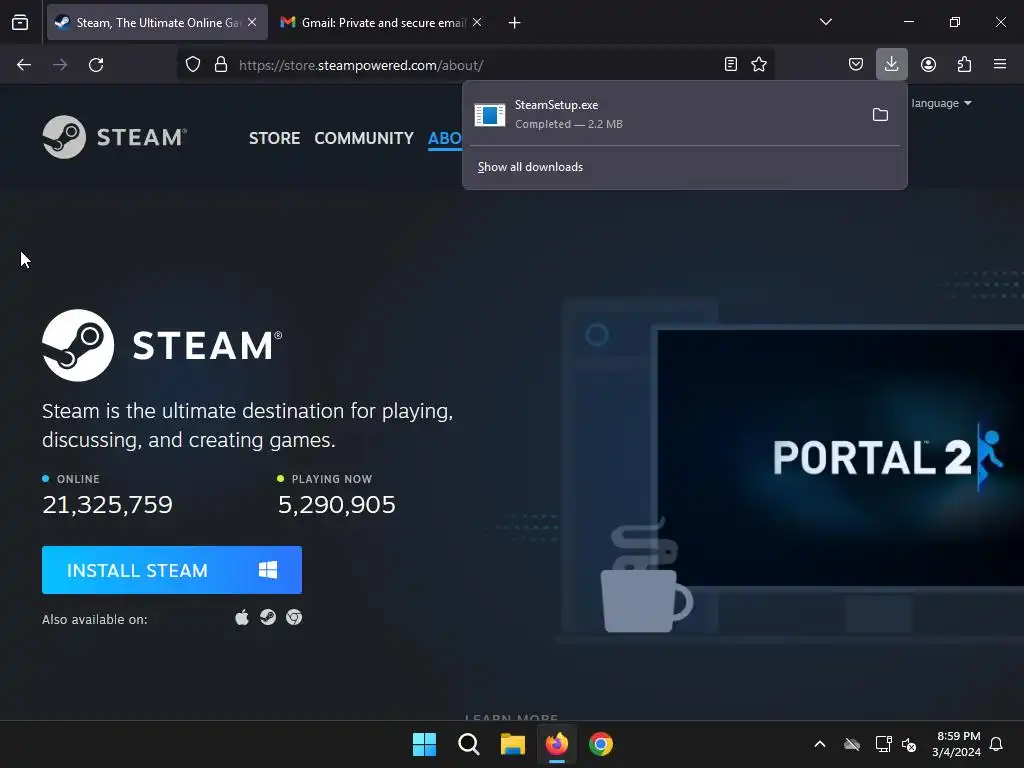This screenshot has height=768, width=1024.
Task: Show hidden system tray icons
Action: 820,744
